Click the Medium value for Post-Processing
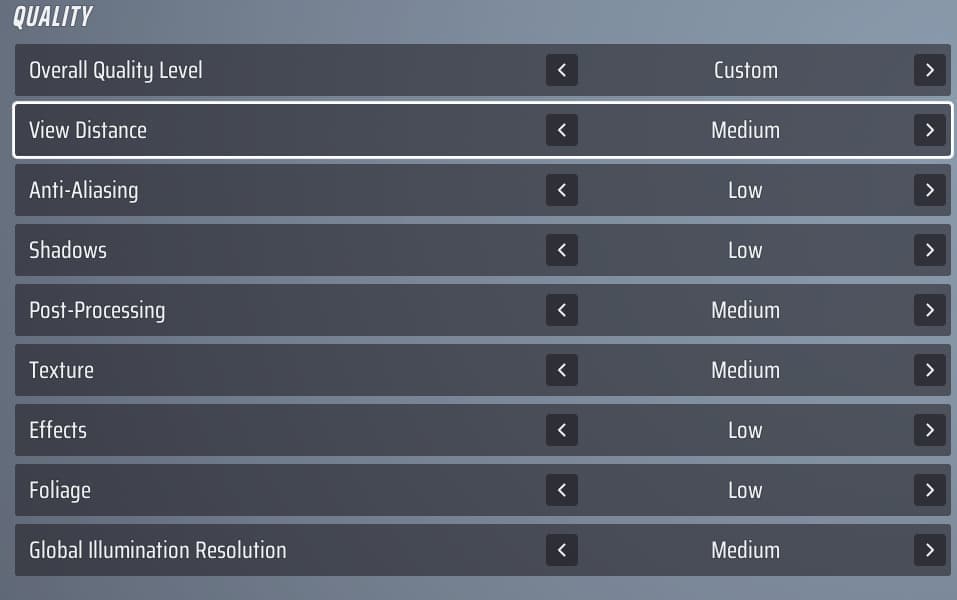 pyautogui.click(x=745, y=310)
